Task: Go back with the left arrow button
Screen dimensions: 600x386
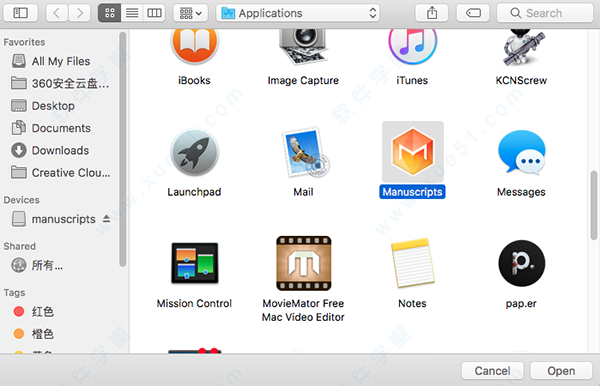Action: click(x=57, y=13)
